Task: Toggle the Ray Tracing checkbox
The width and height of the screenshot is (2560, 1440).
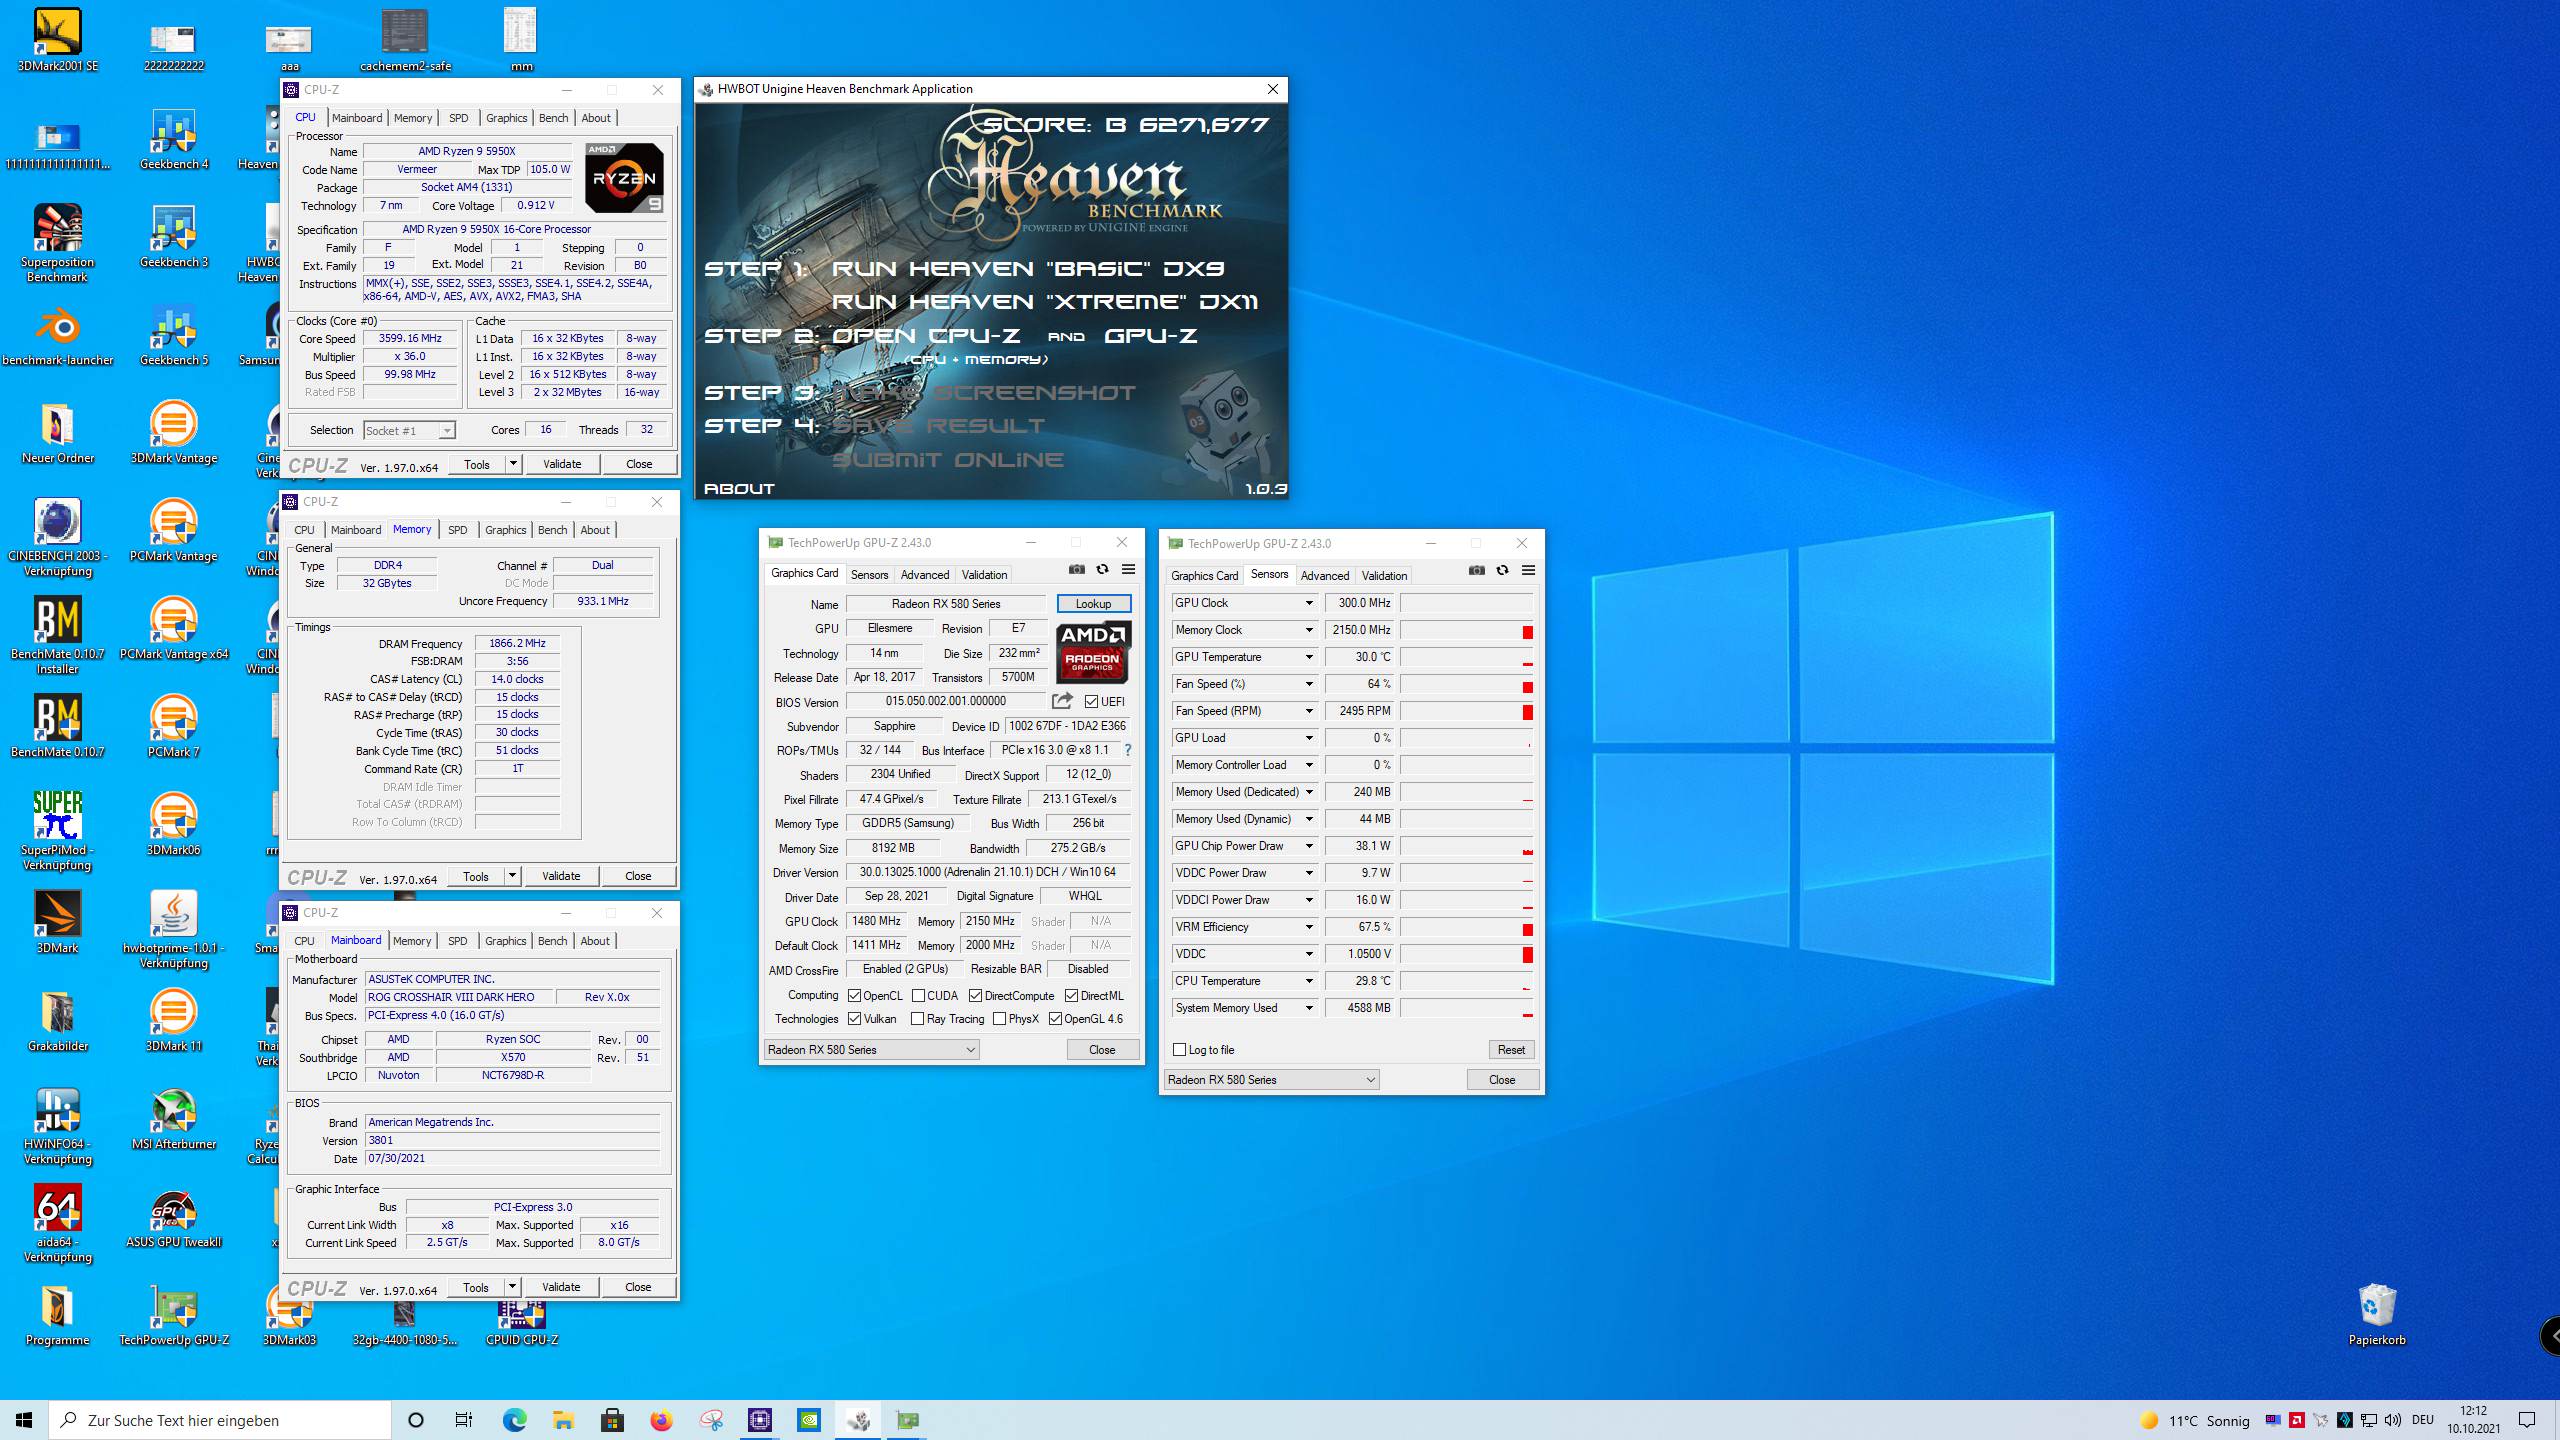Action: click(x=917, y=1019)
